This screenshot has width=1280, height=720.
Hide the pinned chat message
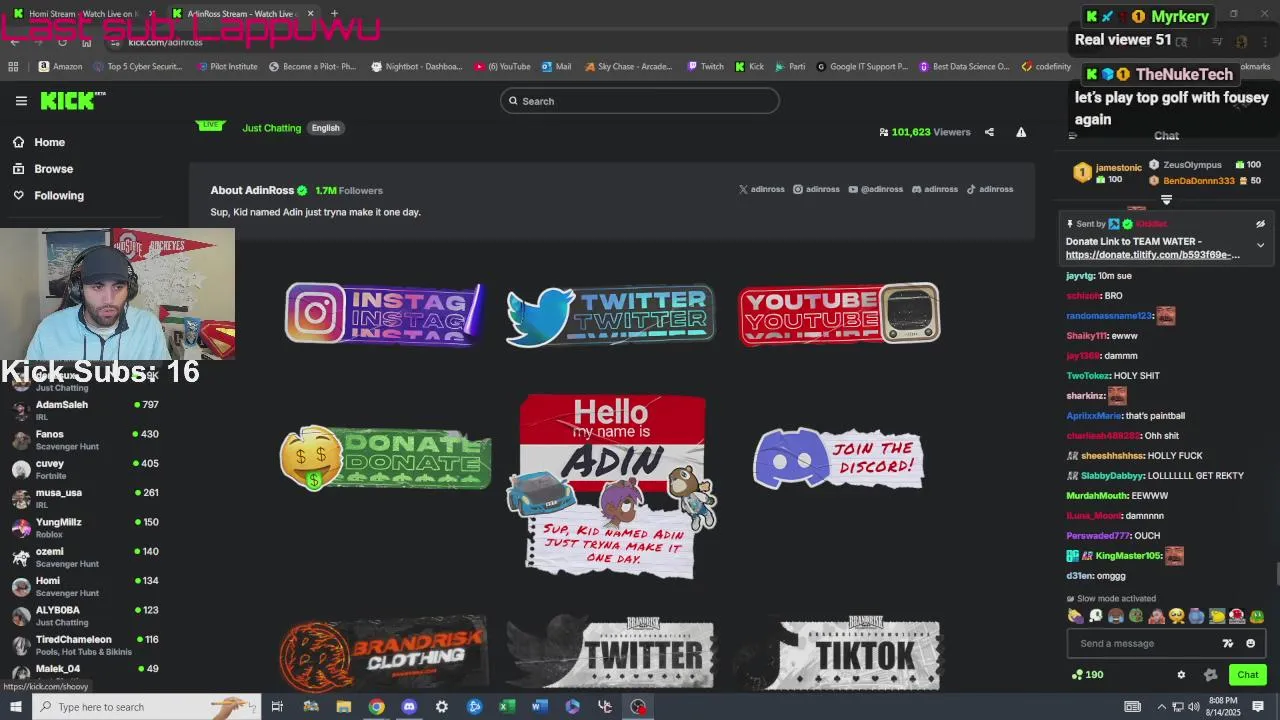pyautogui.click(x=1260, y=225)
